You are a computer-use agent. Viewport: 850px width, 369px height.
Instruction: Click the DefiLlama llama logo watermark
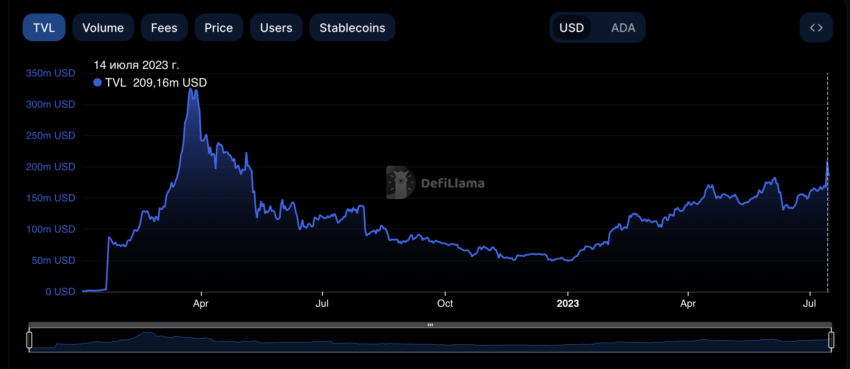click(401, 183)
